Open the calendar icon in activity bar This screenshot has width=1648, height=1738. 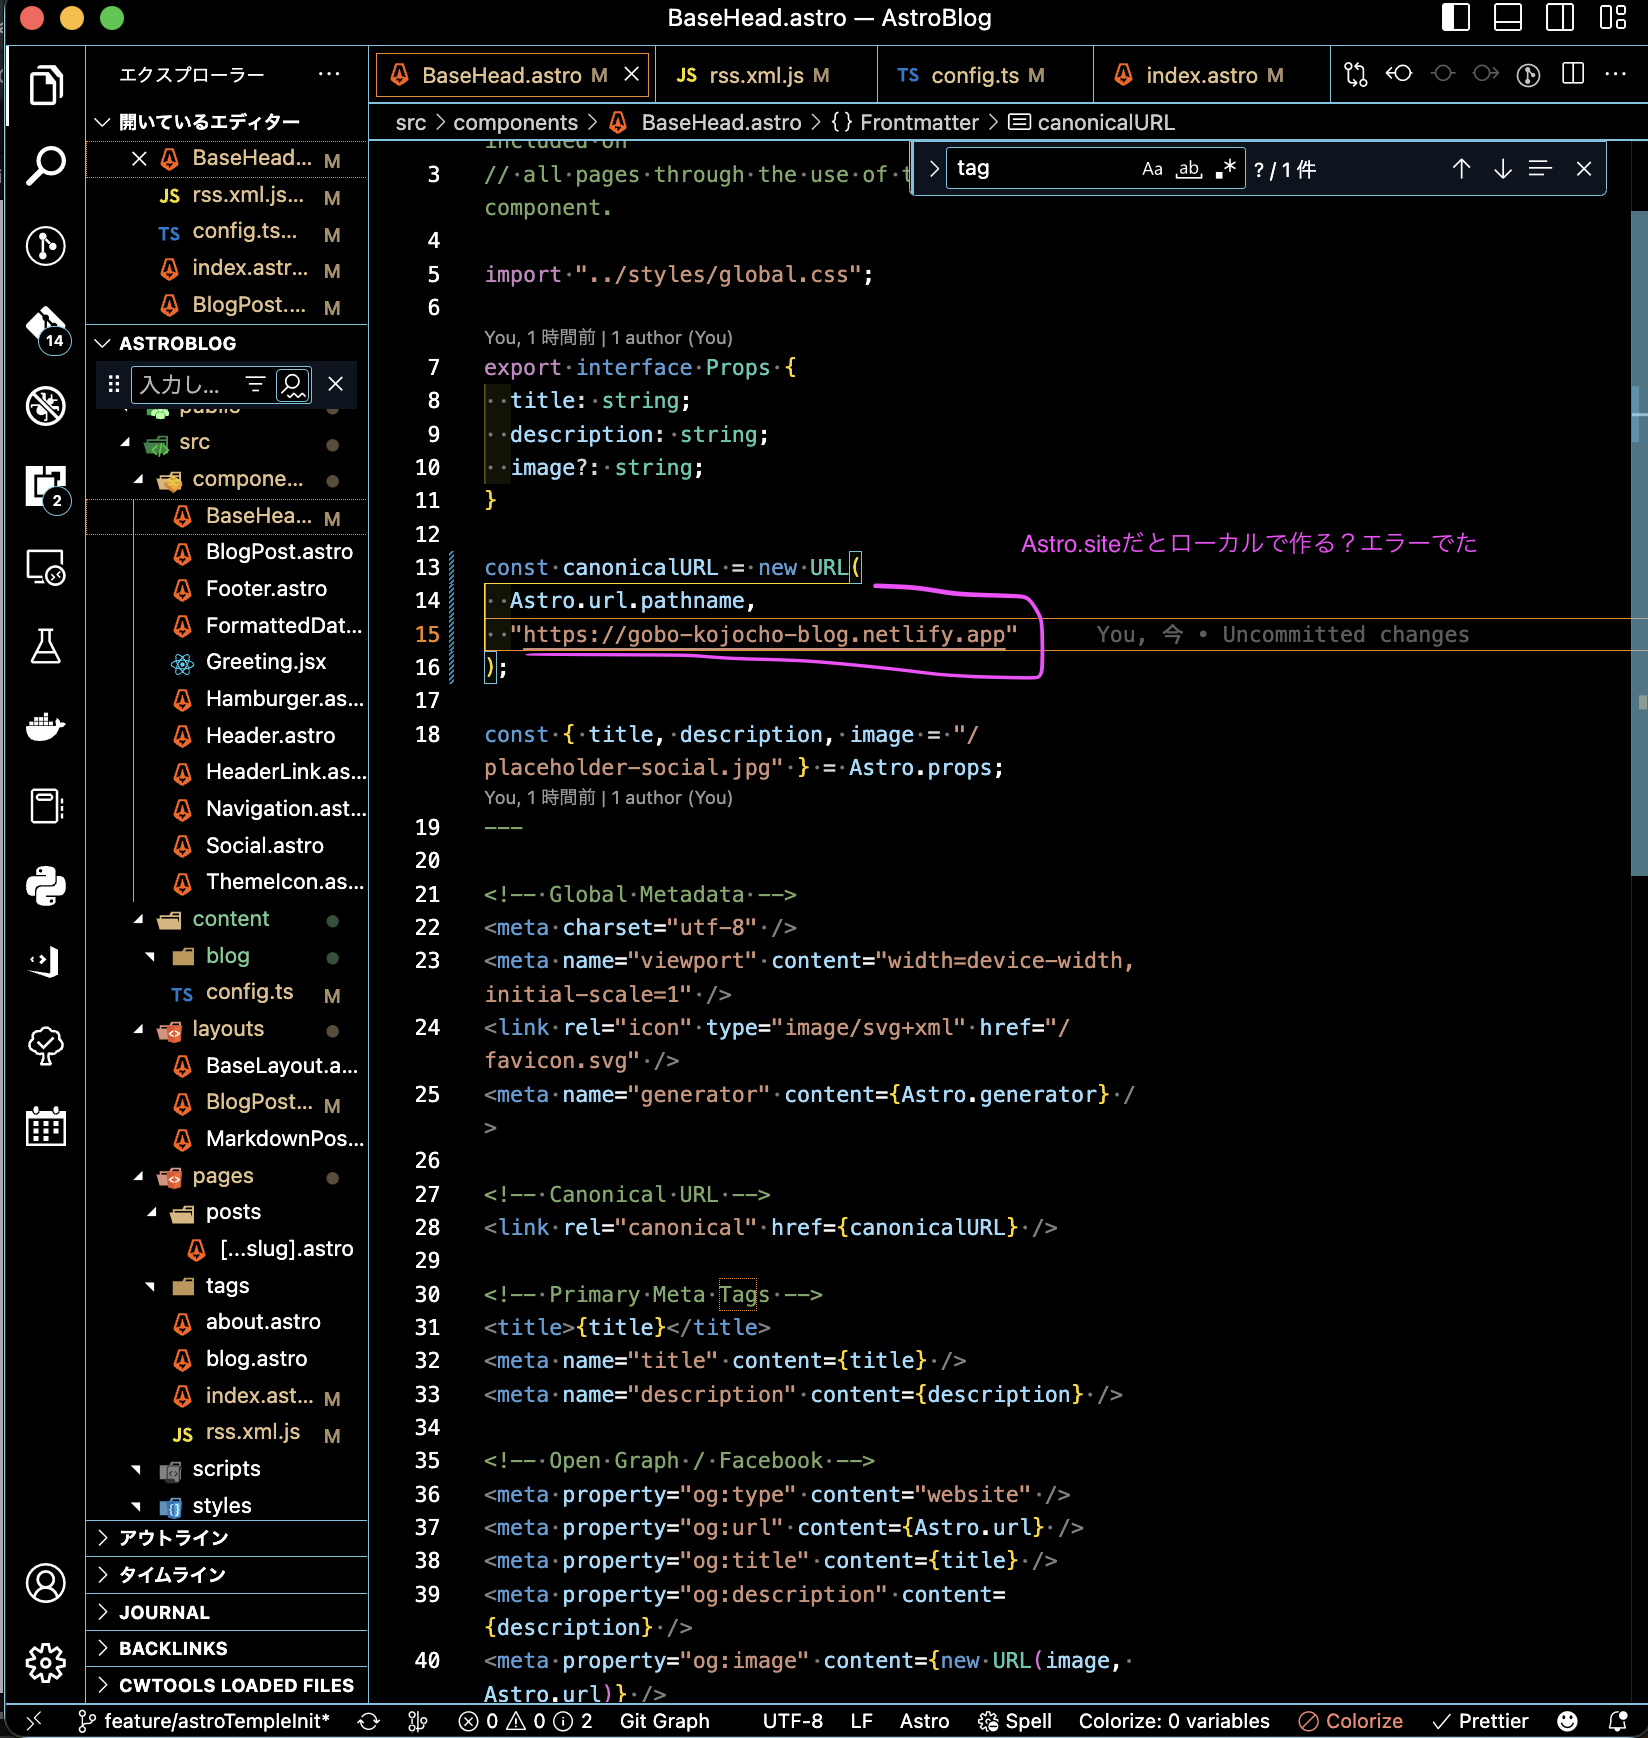pyautogui.click(x=45, y=1126)
